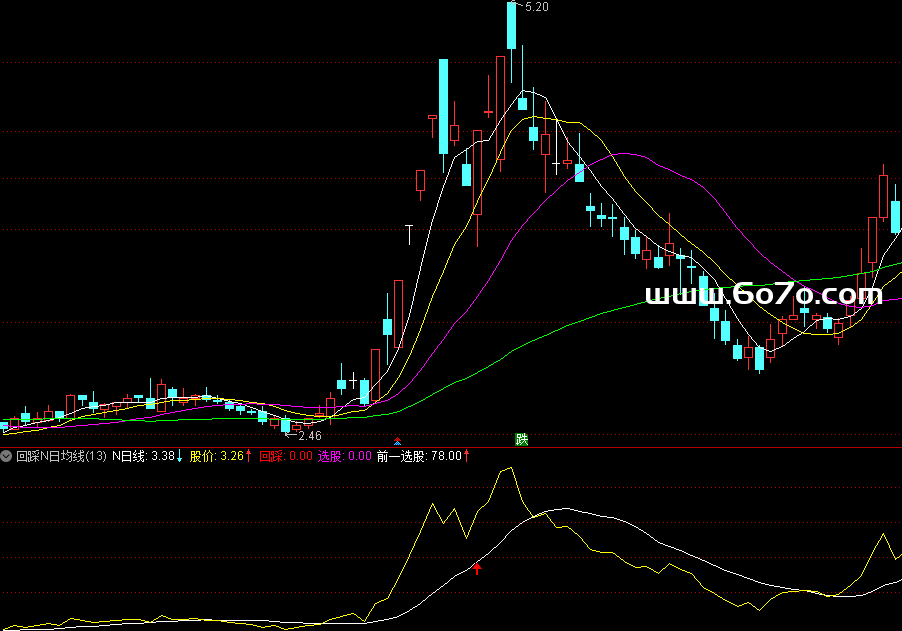Viewport: 902px width, 631px height.
Task: Select the N日线 3.38 value readout
Action: (142, 456)
